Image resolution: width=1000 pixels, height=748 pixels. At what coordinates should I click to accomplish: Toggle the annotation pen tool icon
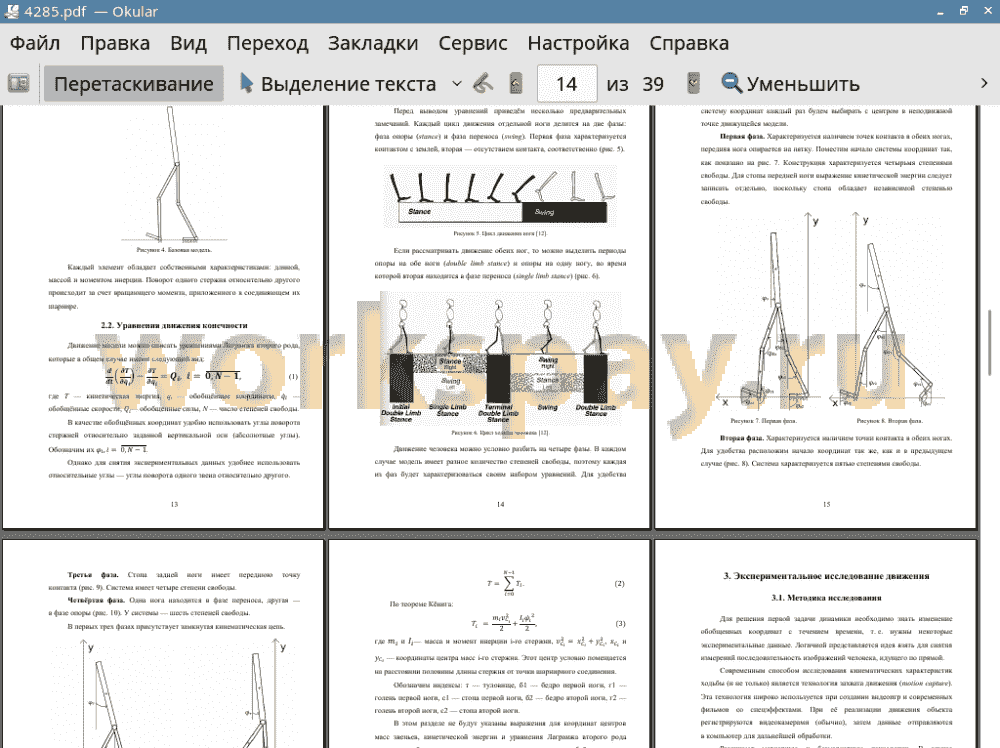483,84
